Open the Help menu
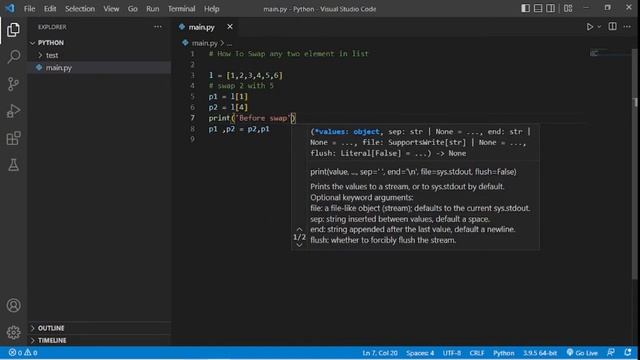The height and width of the screenshot is (360, 640). point(211,9)
